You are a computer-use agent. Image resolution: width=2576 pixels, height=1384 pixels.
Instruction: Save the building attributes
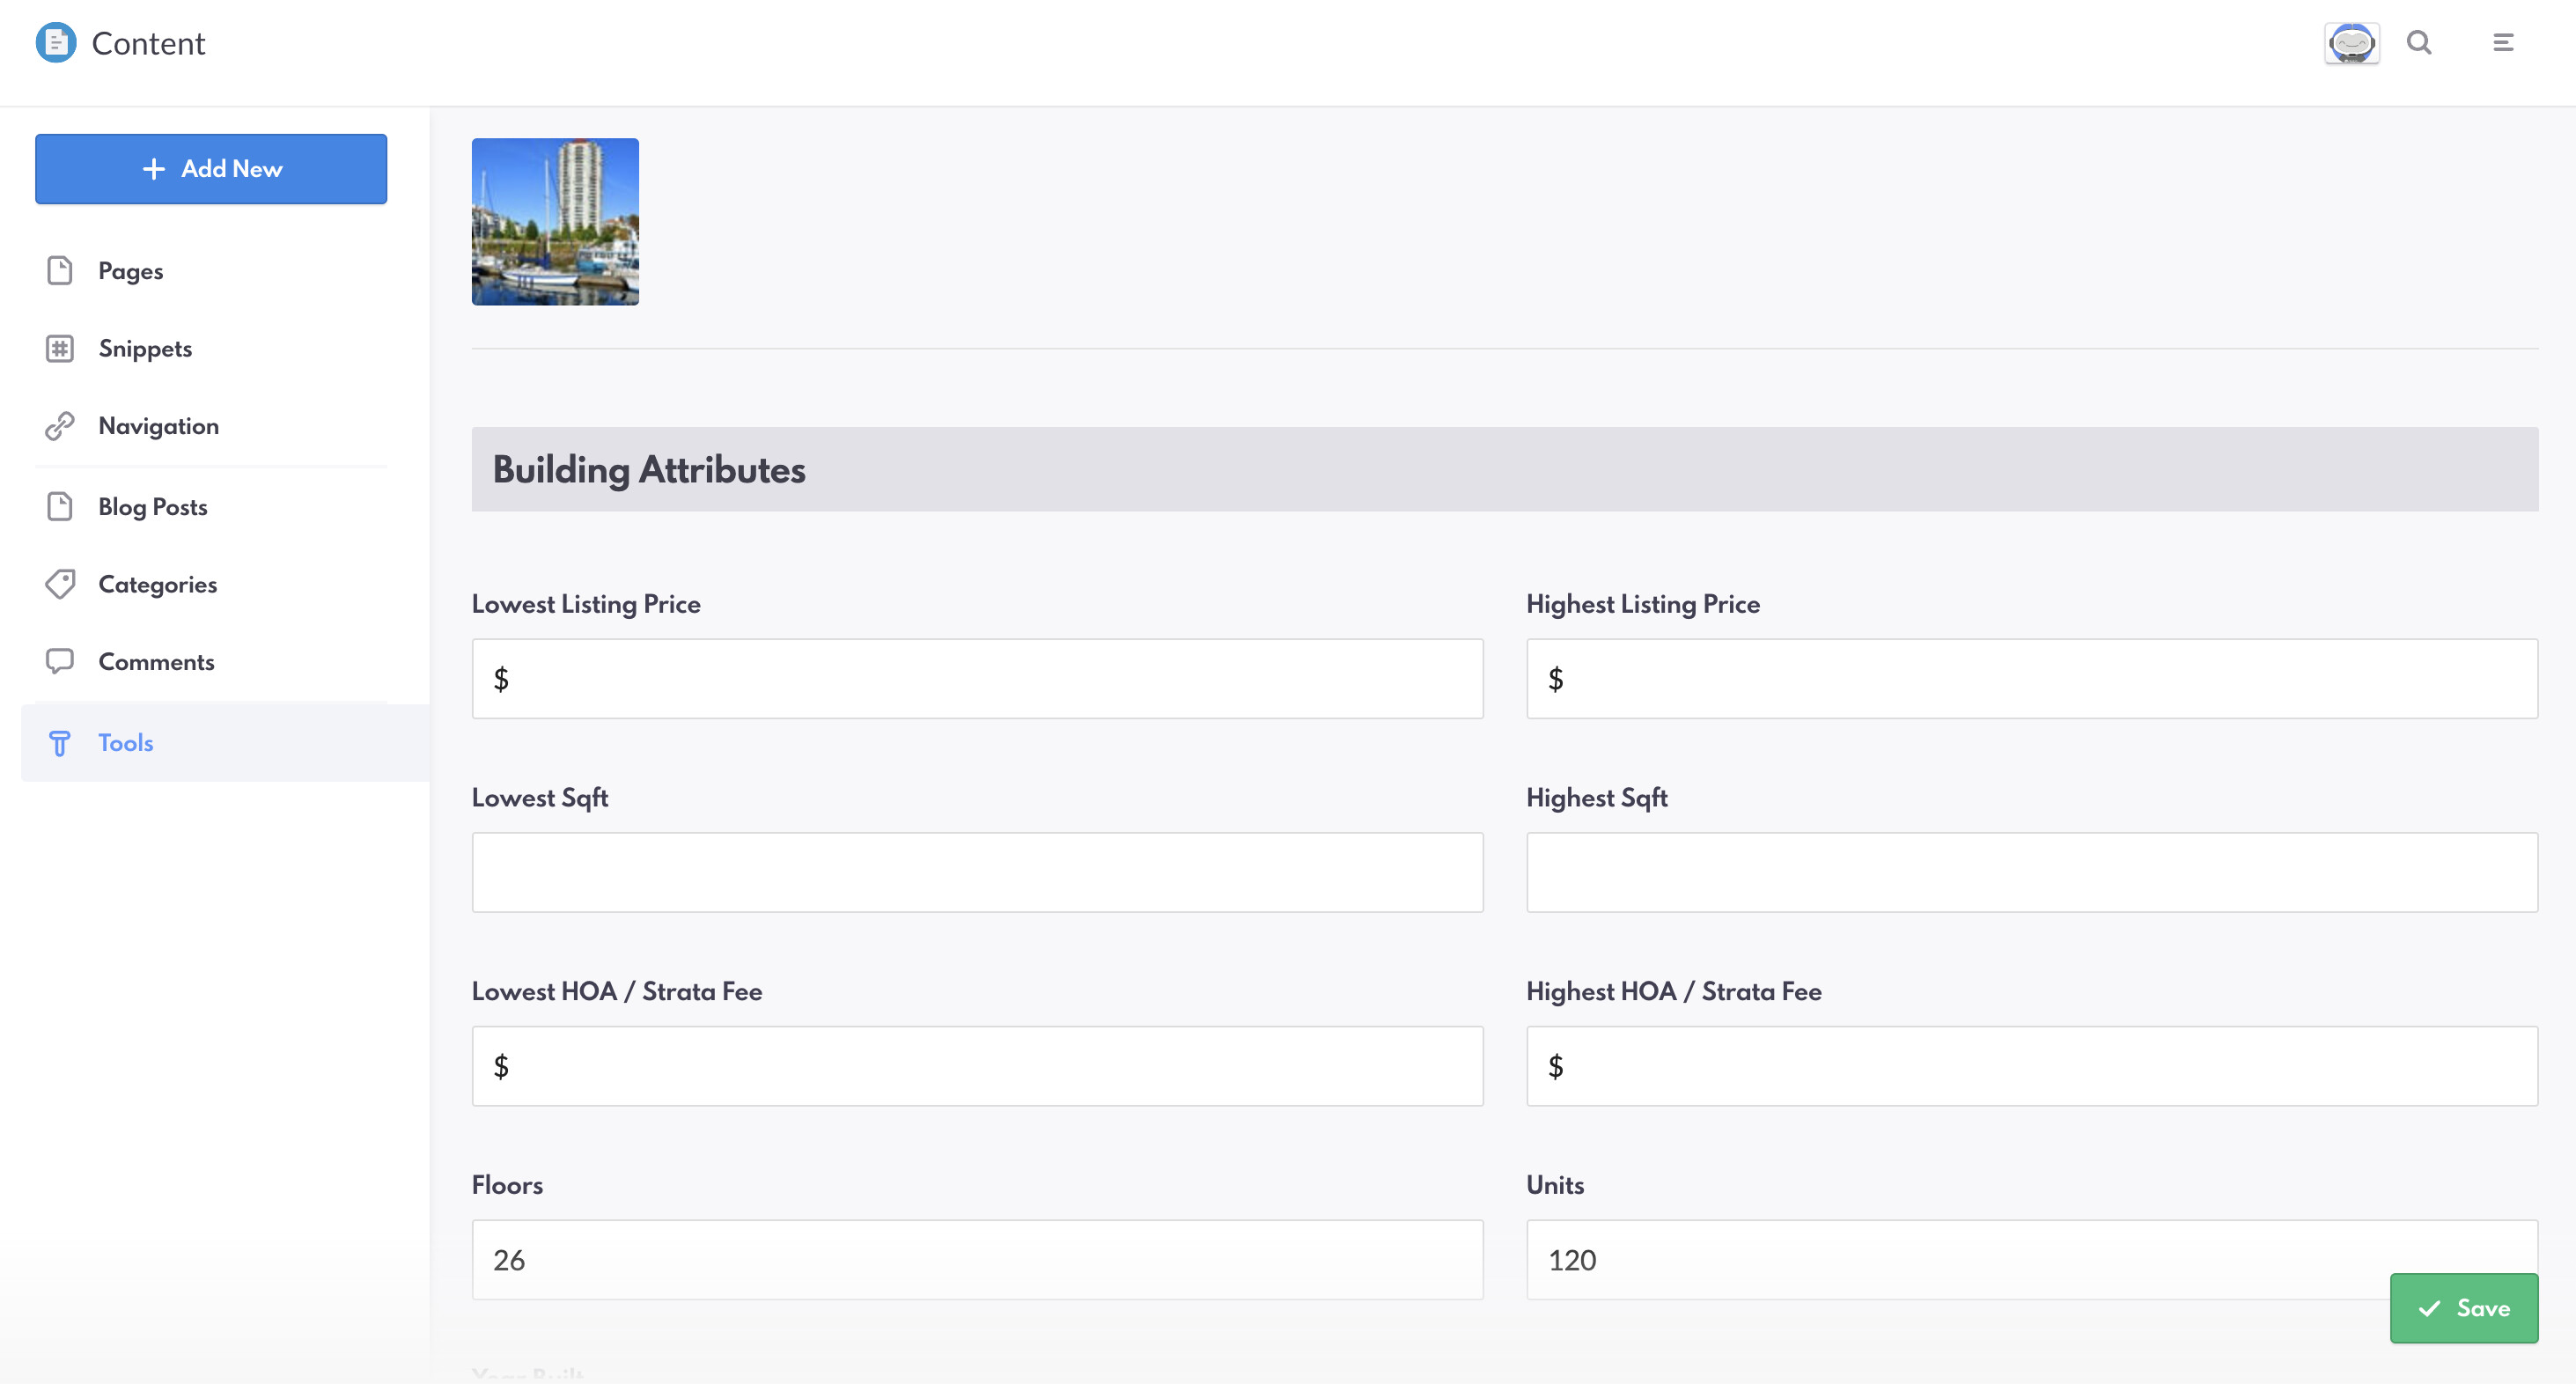(2463, 1308)
